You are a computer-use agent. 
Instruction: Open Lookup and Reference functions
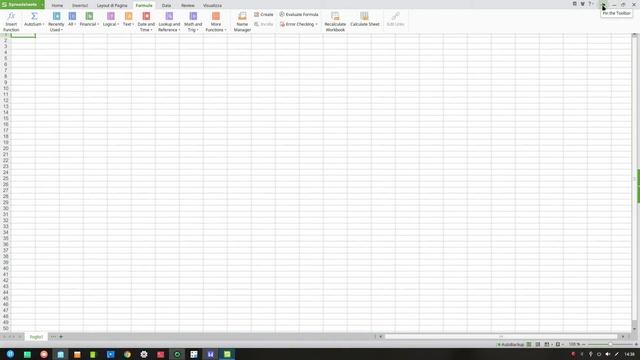pyautogui.click(x=169, y=22)
